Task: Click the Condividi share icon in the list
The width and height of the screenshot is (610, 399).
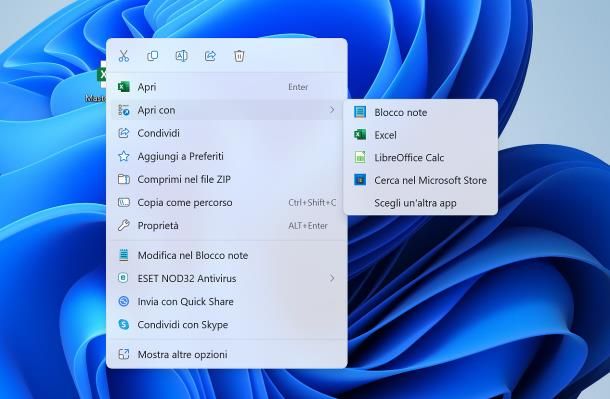Action: [124, 133]
